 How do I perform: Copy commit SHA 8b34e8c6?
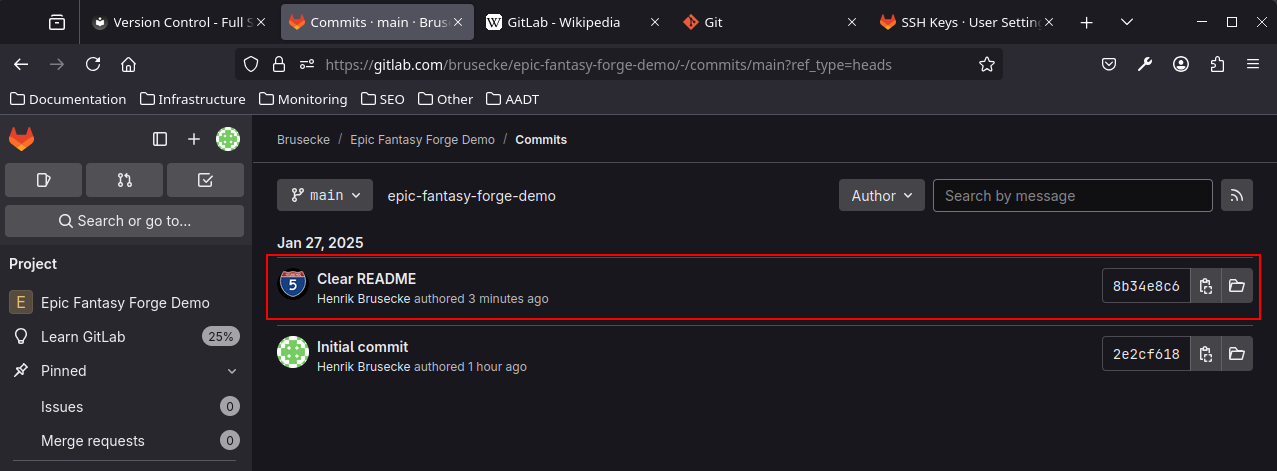coord(1206,286)
